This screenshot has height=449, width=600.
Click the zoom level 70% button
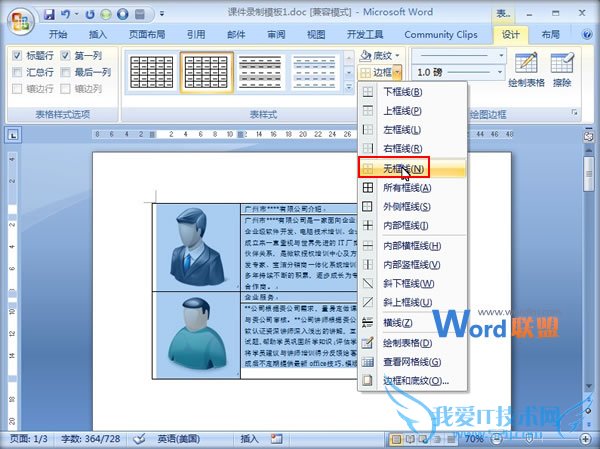pyautogui.click(x=474, y=438)
